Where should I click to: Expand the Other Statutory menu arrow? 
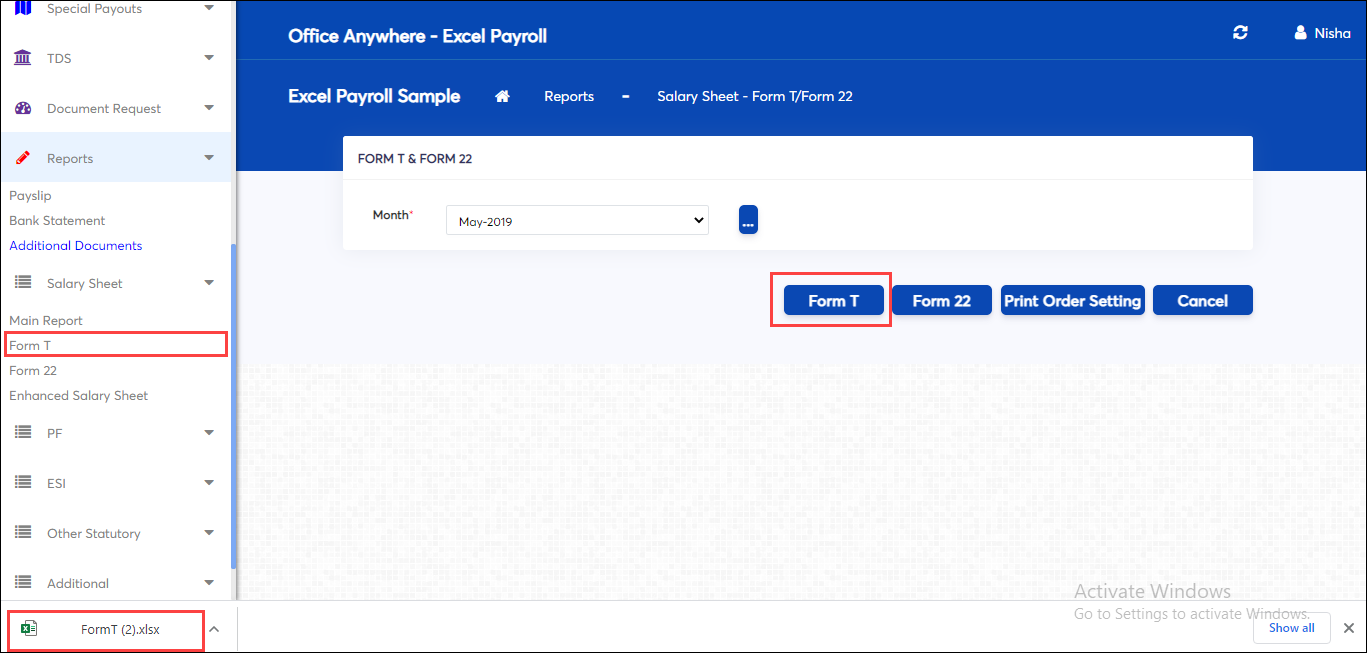coord(209,533)
